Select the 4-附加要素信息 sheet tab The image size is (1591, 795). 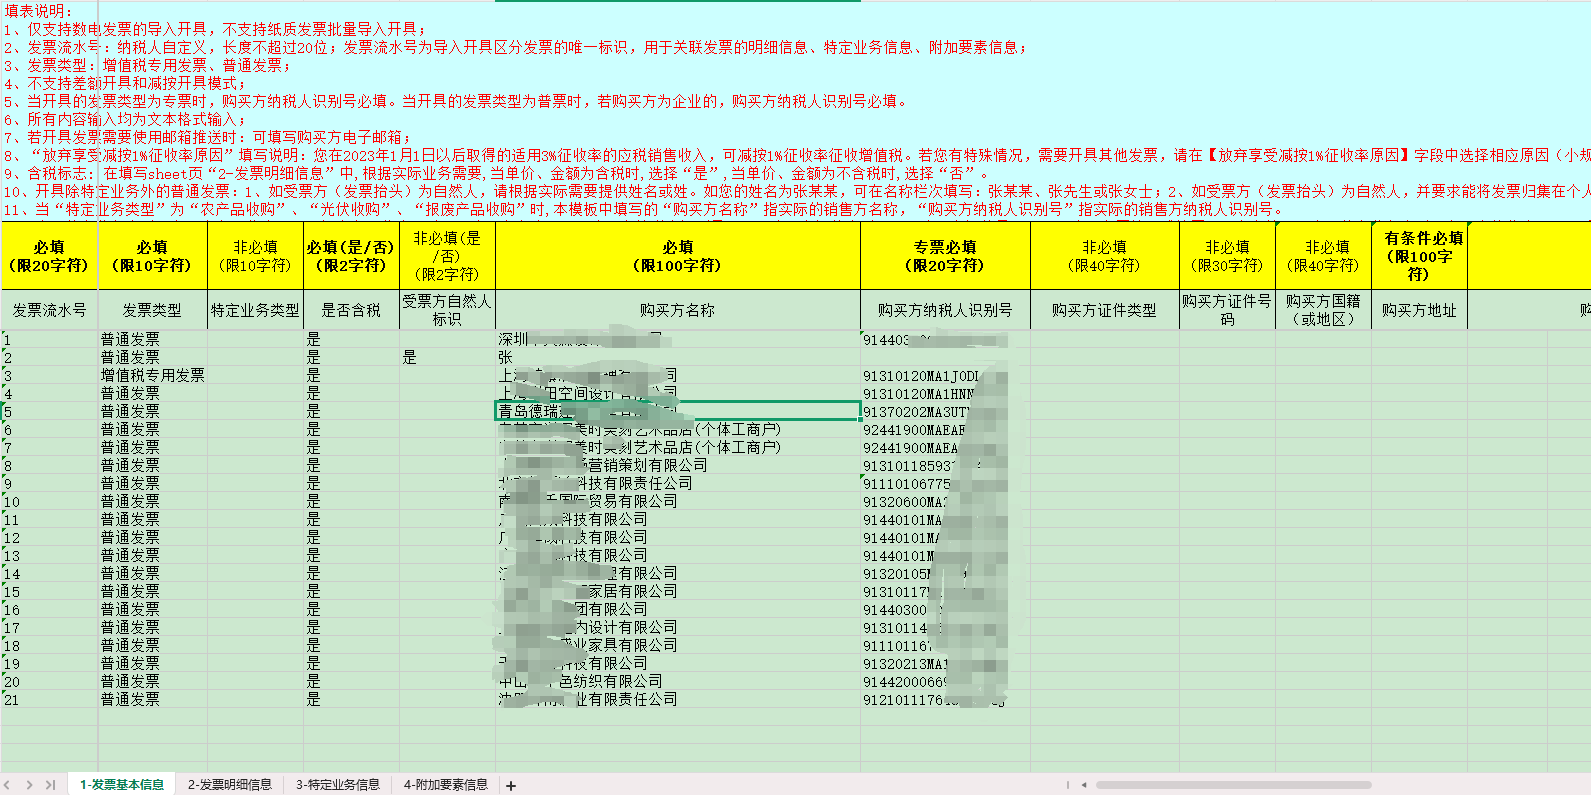point(445,785)
